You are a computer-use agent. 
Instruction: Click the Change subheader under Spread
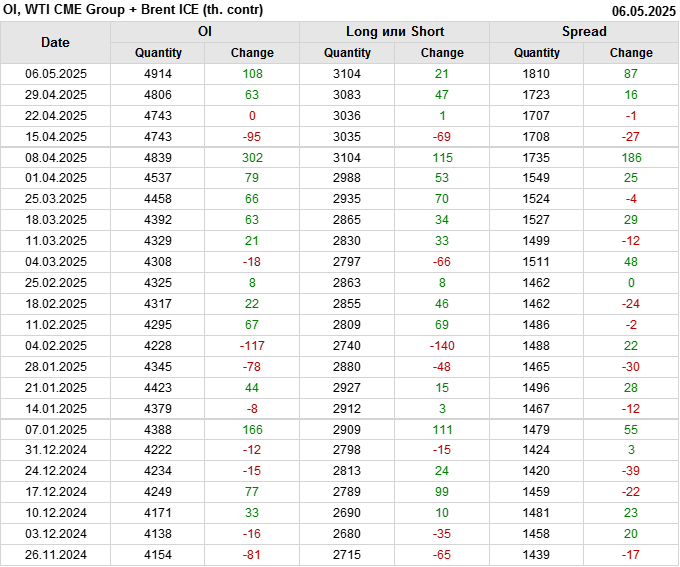point(631,53)
